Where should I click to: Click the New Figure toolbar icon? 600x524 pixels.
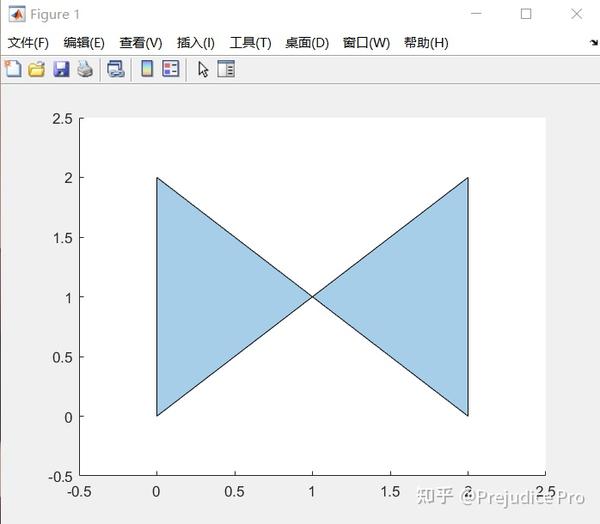click(13, 69)
